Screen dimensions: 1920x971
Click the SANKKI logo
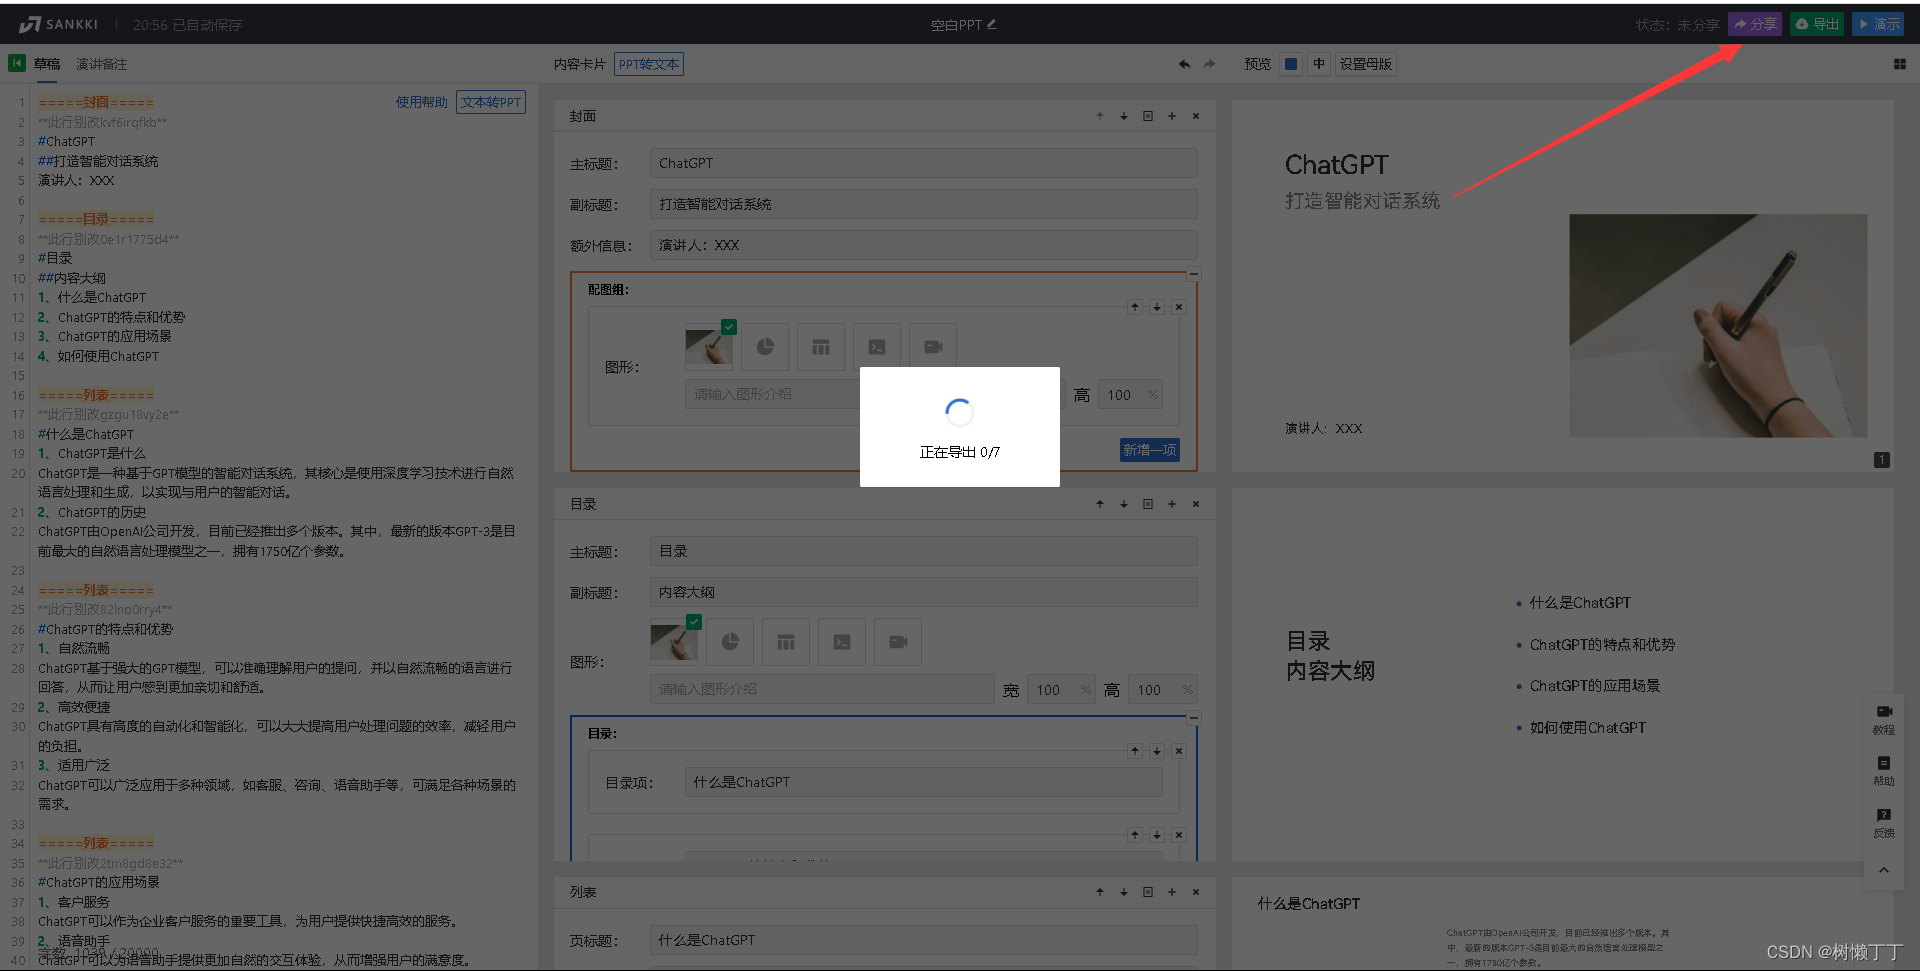(59, 24)
